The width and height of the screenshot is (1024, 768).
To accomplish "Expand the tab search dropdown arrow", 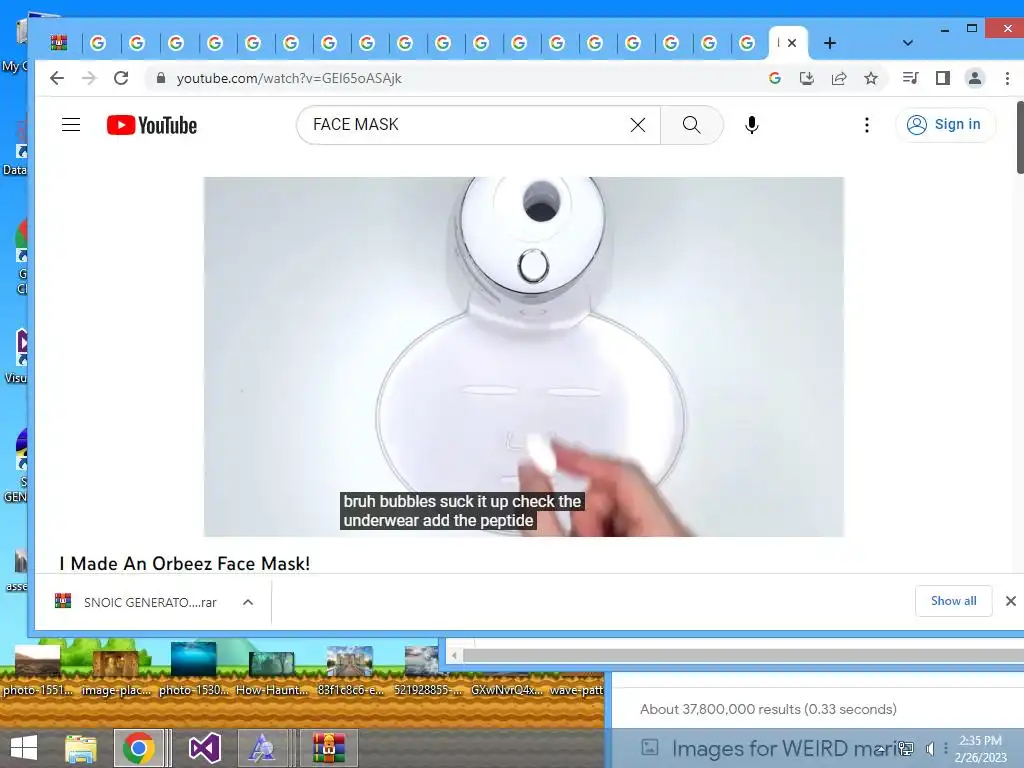I will tap(907, 43).
